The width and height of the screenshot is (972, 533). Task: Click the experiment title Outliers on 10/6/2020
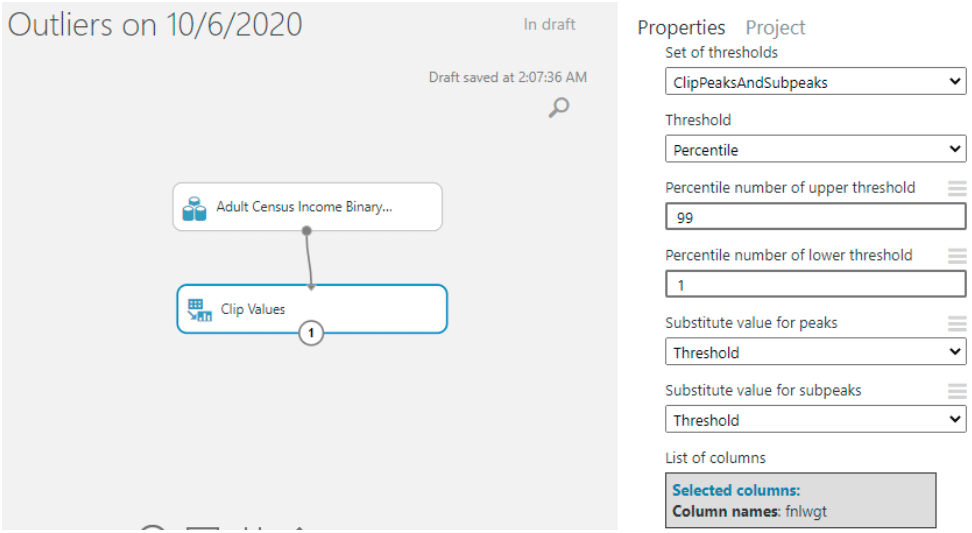[x=155, y=25]
